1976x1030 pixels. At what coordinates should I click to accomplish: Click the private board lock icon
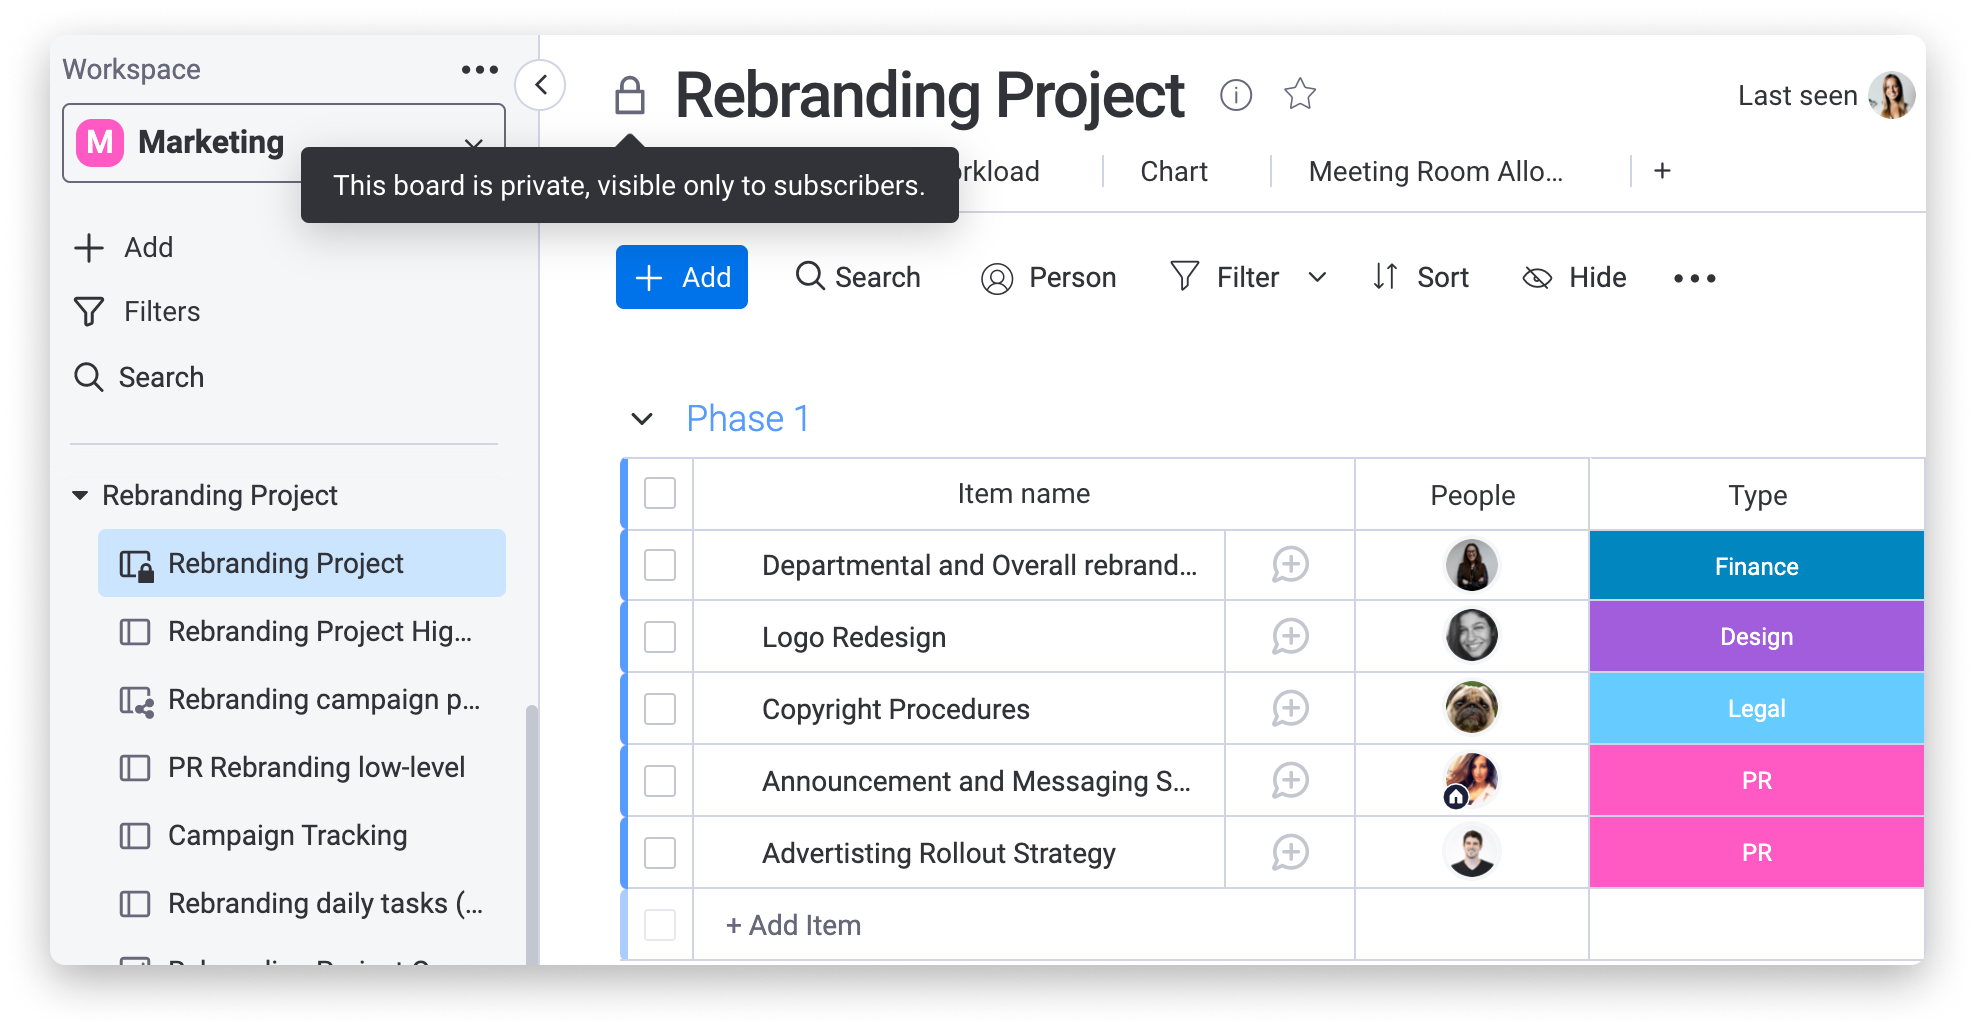tap(629, 96)
